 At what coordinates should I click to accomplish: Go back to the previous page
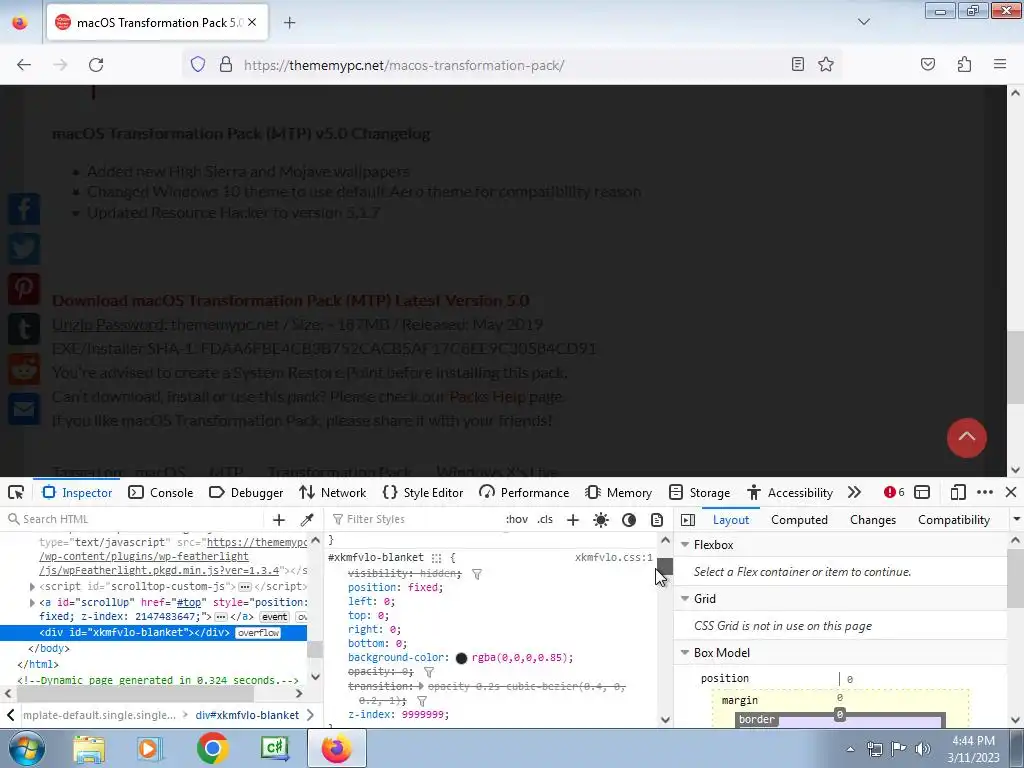(x=24, y=65)
